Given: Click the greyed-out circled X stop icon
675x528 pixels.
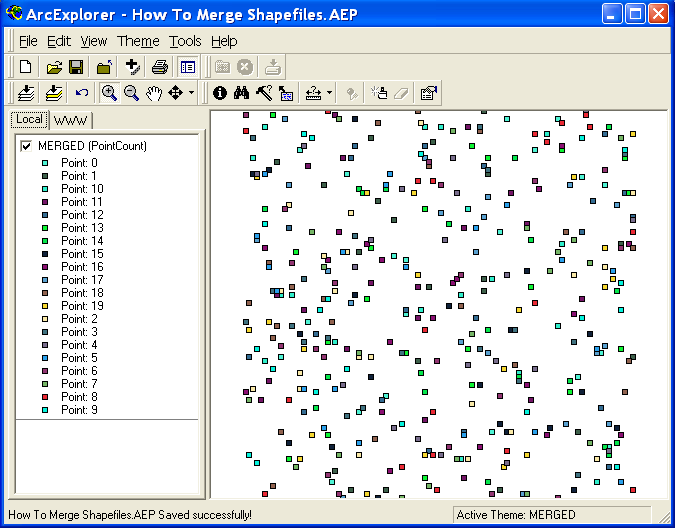Looking at the screenshot, I should 245,67.
